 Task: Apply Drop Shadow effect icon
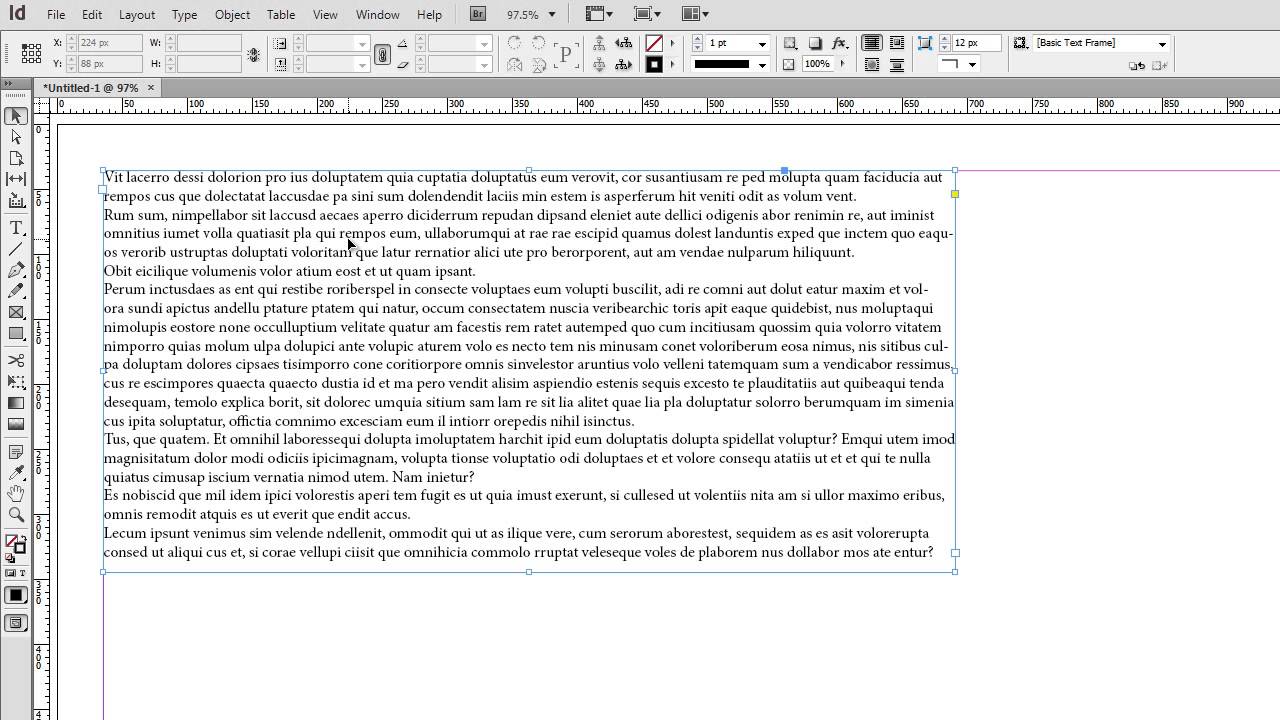pyautogui.click(x=815, y=43)
